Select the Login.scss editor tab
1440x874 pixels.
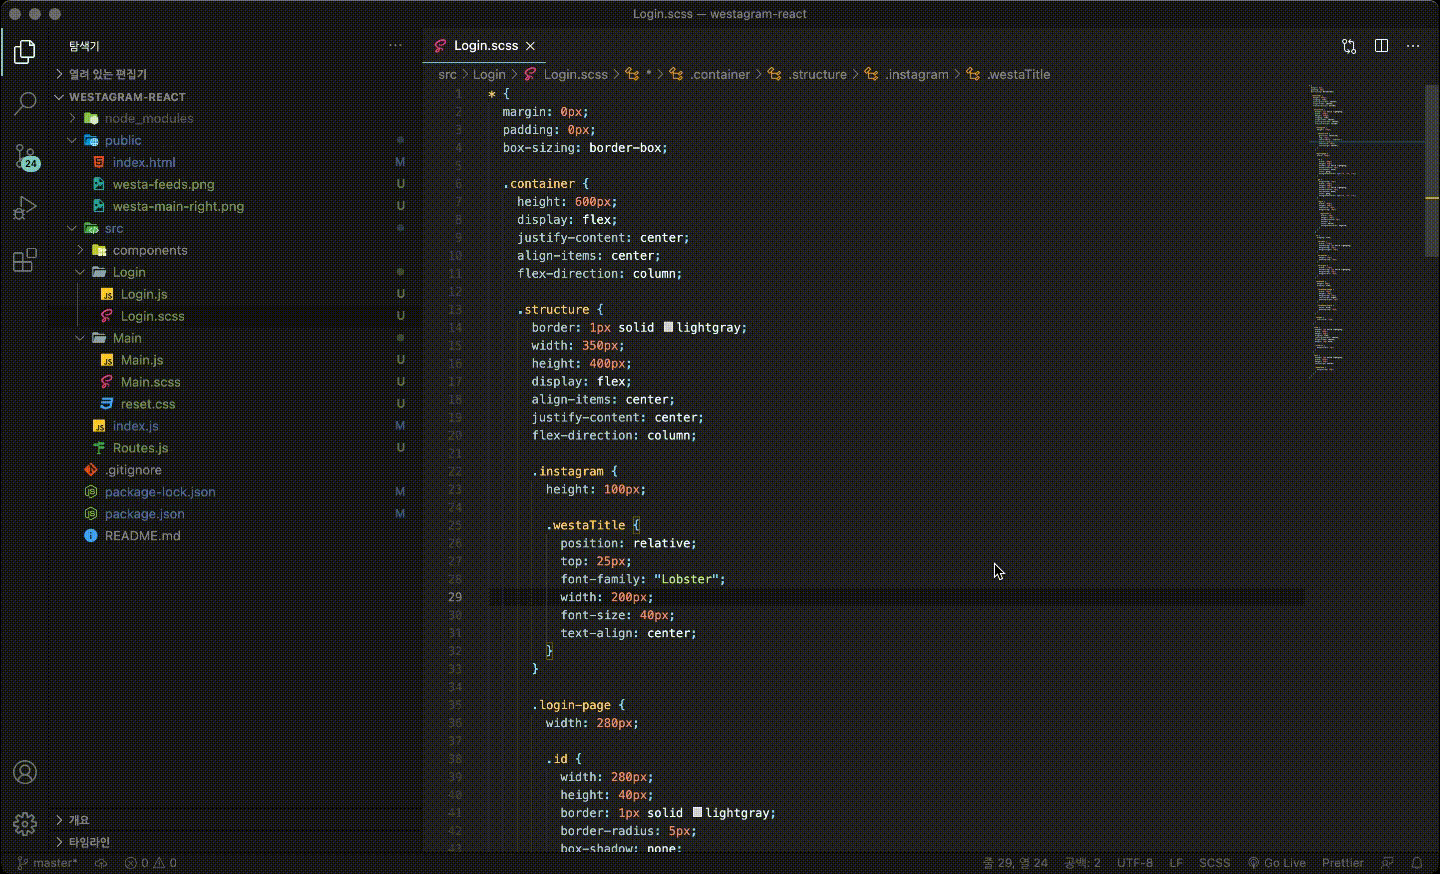point(484,46)
